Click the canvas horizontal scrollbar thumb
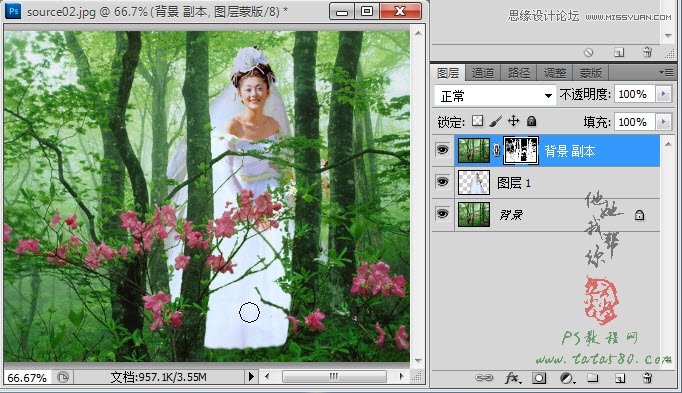 click(x=334, y=376)
